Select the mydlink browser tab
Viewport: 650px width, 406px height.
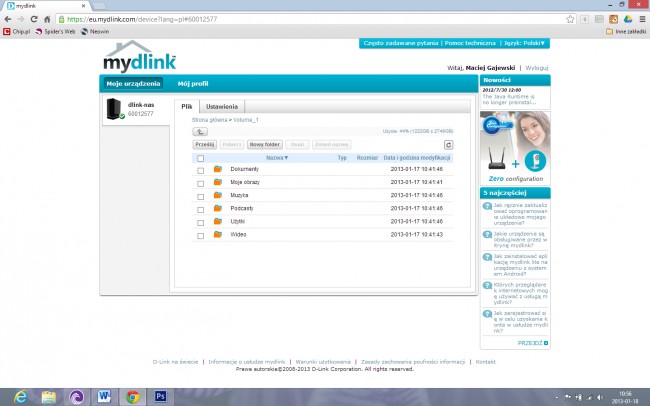47,6
